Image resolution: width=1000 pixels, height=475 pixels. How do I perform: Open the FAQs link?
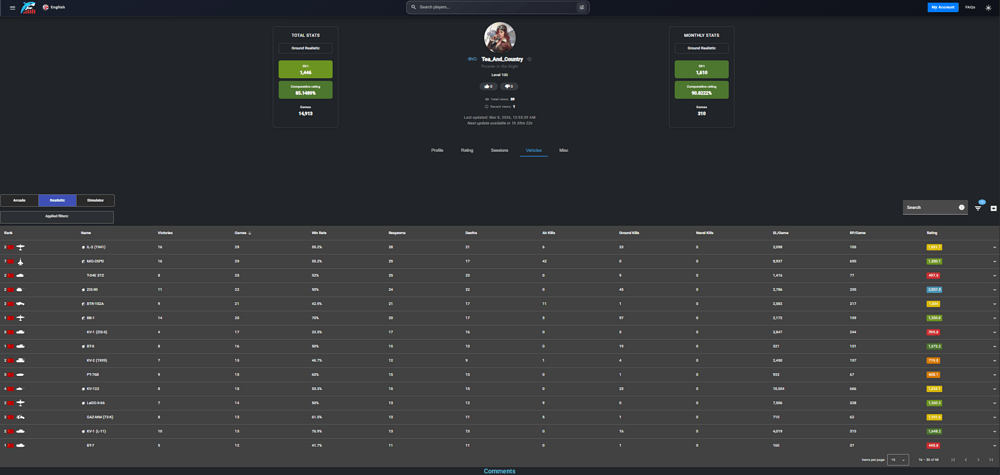(x=970, y=7)
